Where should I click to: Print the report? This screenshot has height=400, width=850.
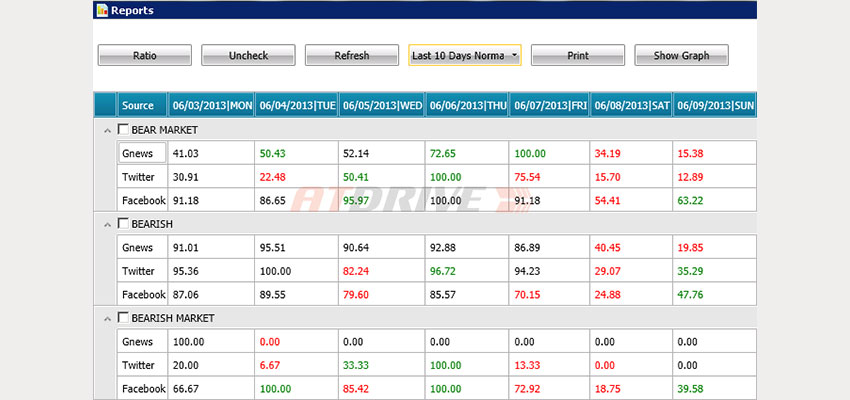tap(578, 55)
